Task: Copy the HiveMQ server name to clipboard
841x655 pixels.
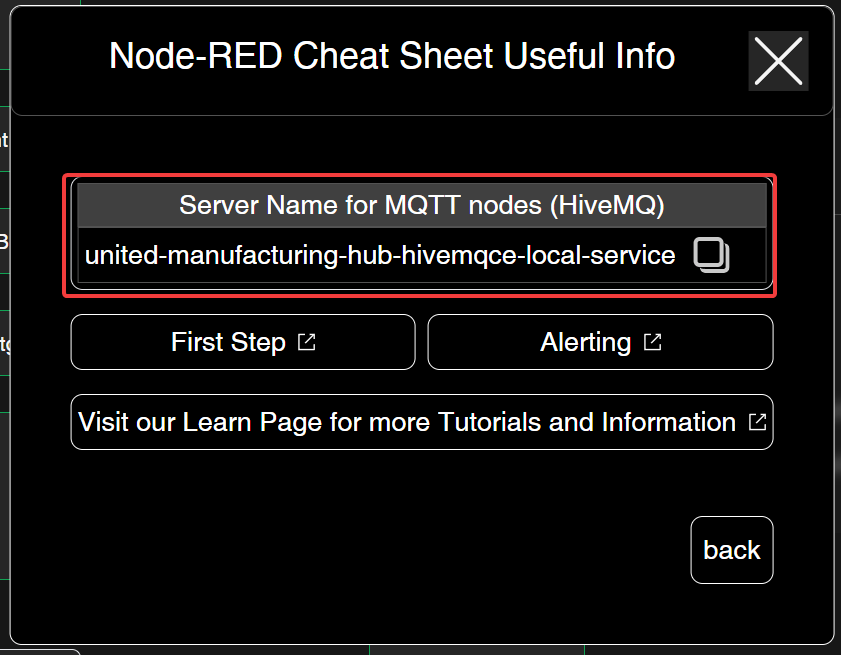Action: [x=711, y=255]
